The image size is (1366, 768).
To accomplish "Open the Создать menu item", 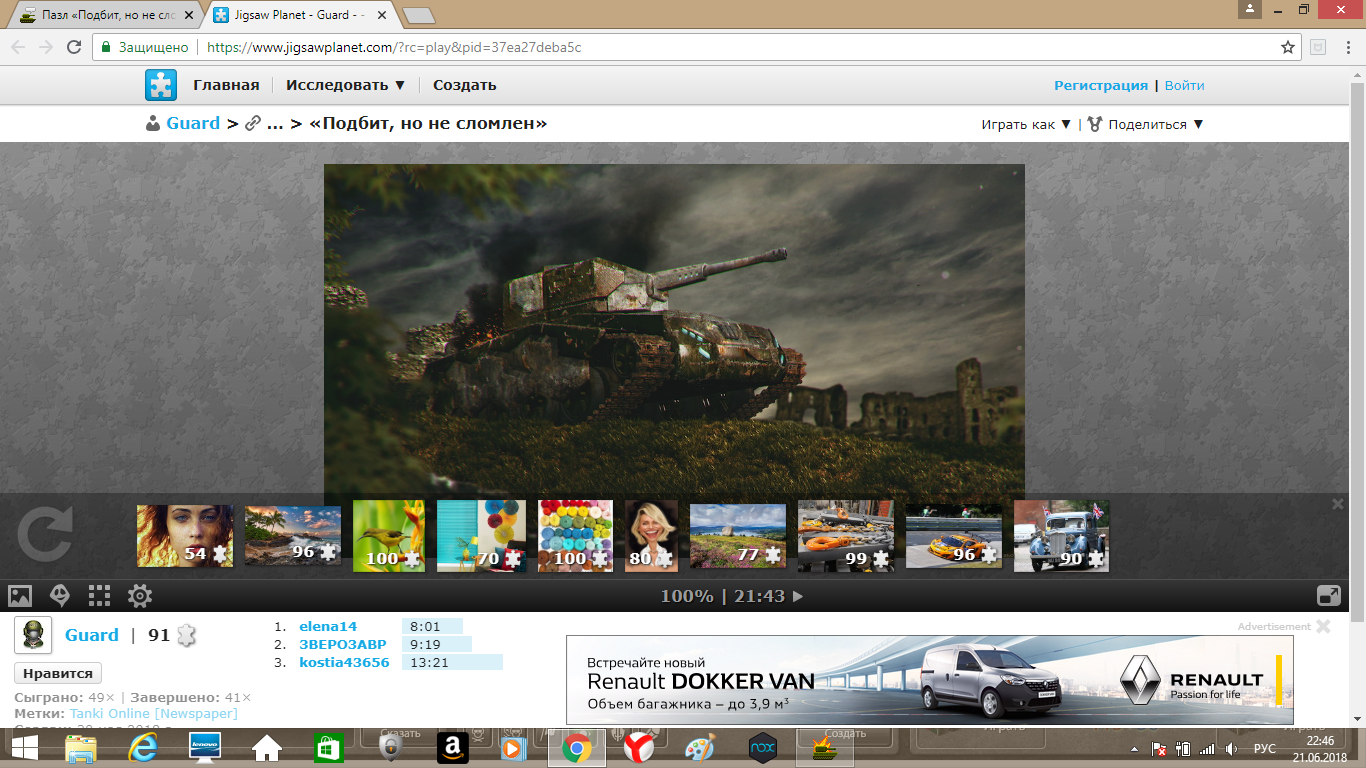I will coord(465,85).
